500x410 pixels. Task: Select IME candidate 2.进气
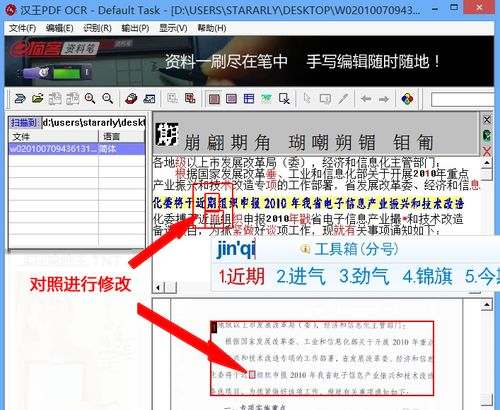pos(301,276)
